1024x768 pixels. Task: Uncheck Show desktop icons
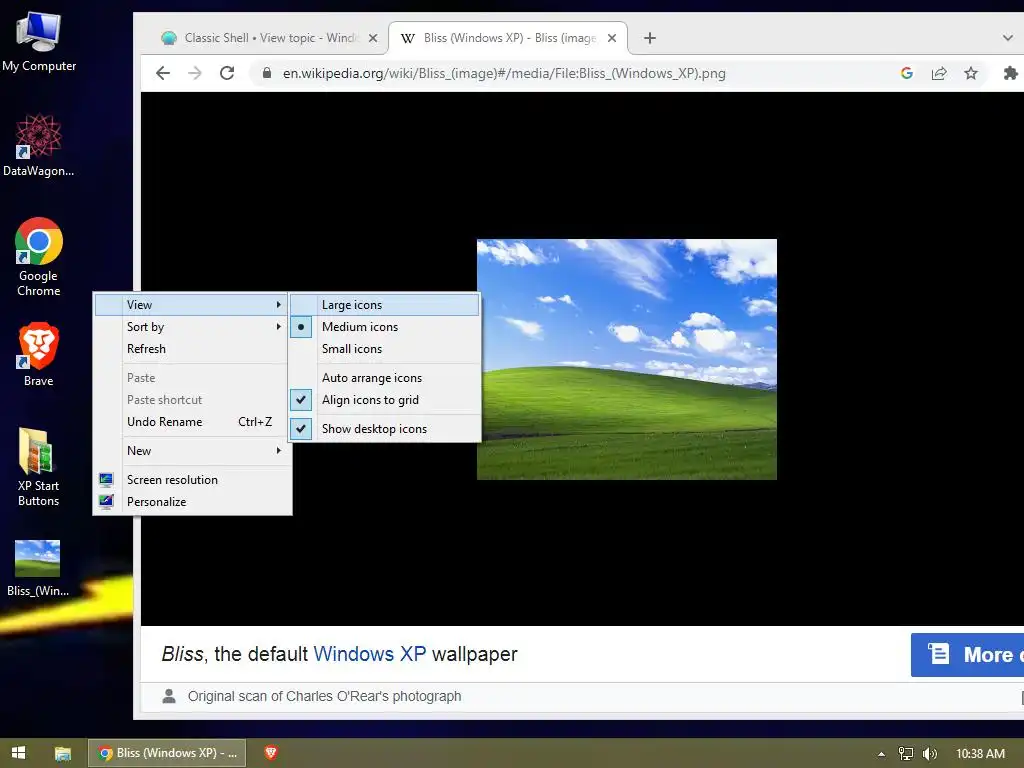[x=385, y=428]
